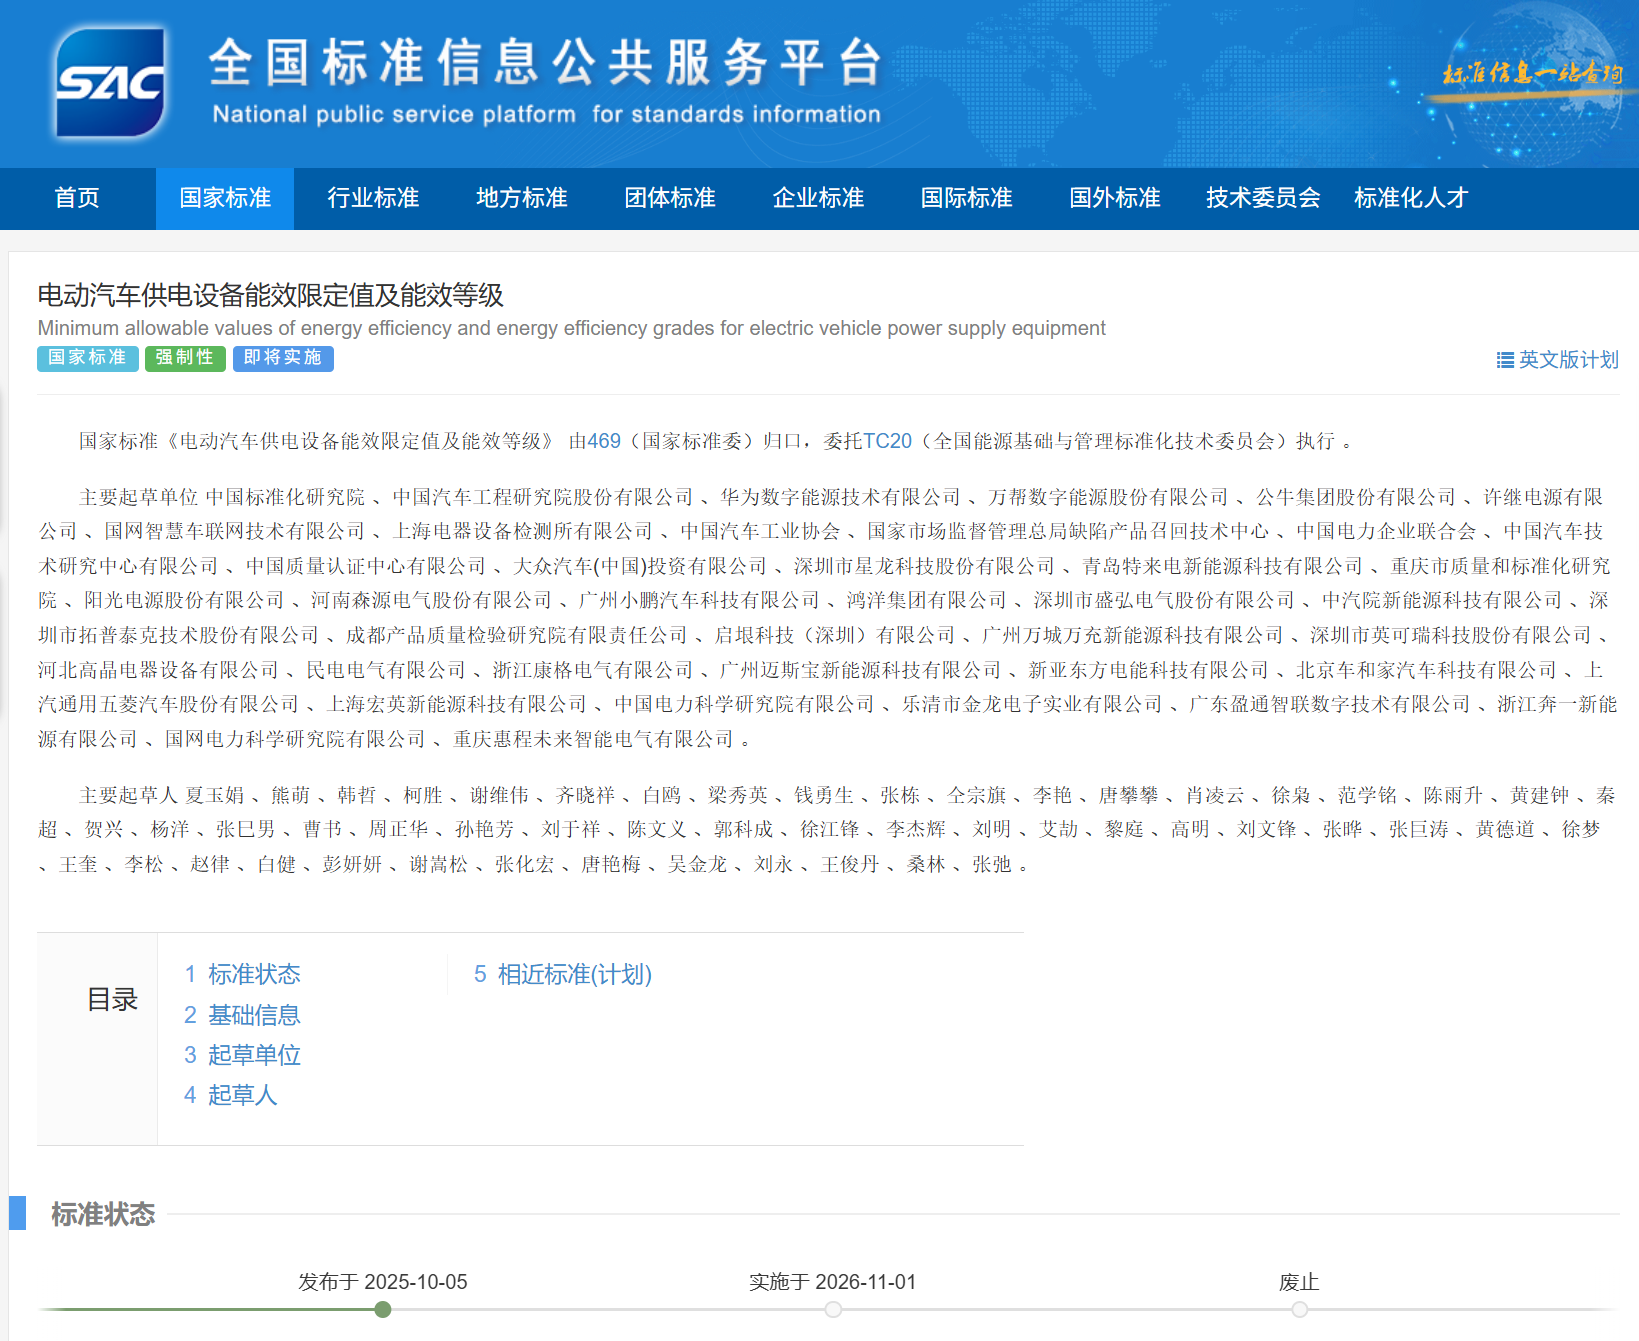Click the TC20 committee link
1639x1341 pixels.
pyautogui.click(x=887, y=441)
